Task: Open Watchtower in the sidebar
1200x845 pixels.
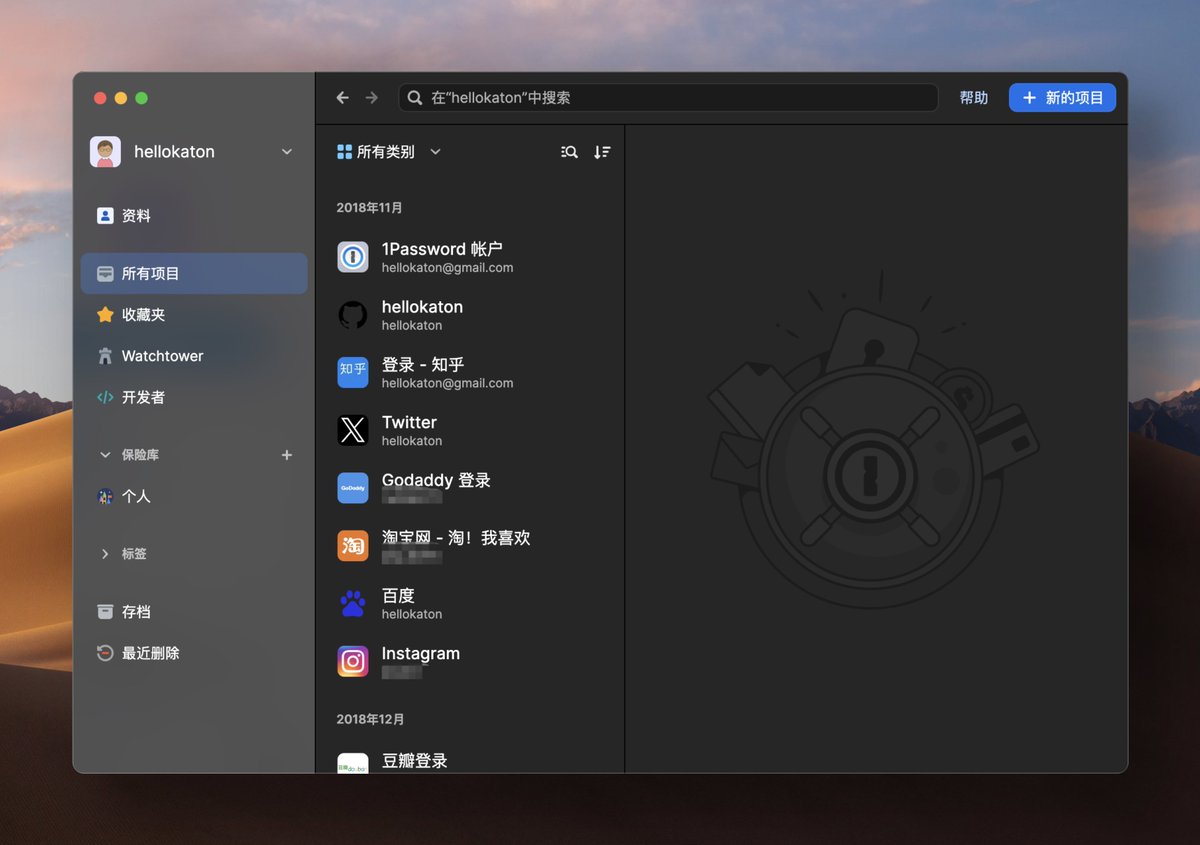Action: [x=194, y=356]
